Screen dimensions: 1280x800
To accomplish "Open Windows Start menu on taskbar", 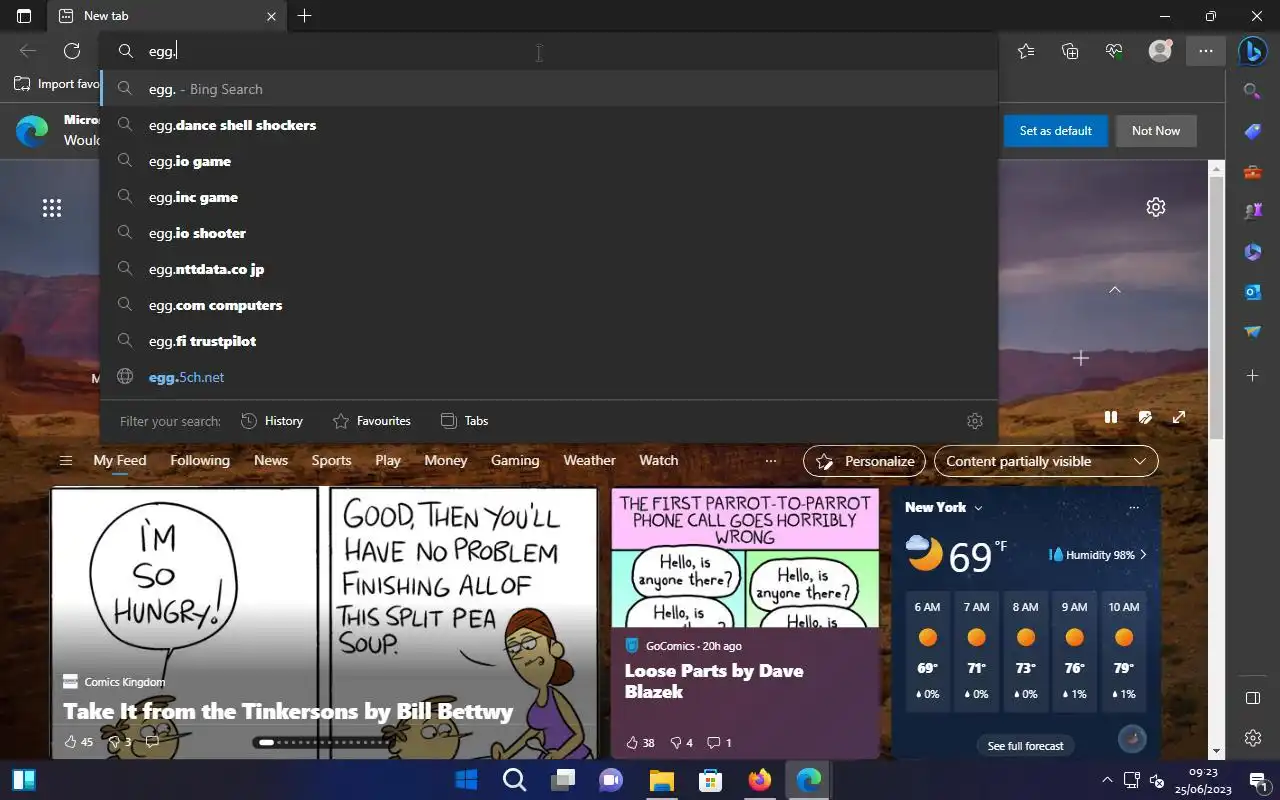I will [x=466, y=780].
